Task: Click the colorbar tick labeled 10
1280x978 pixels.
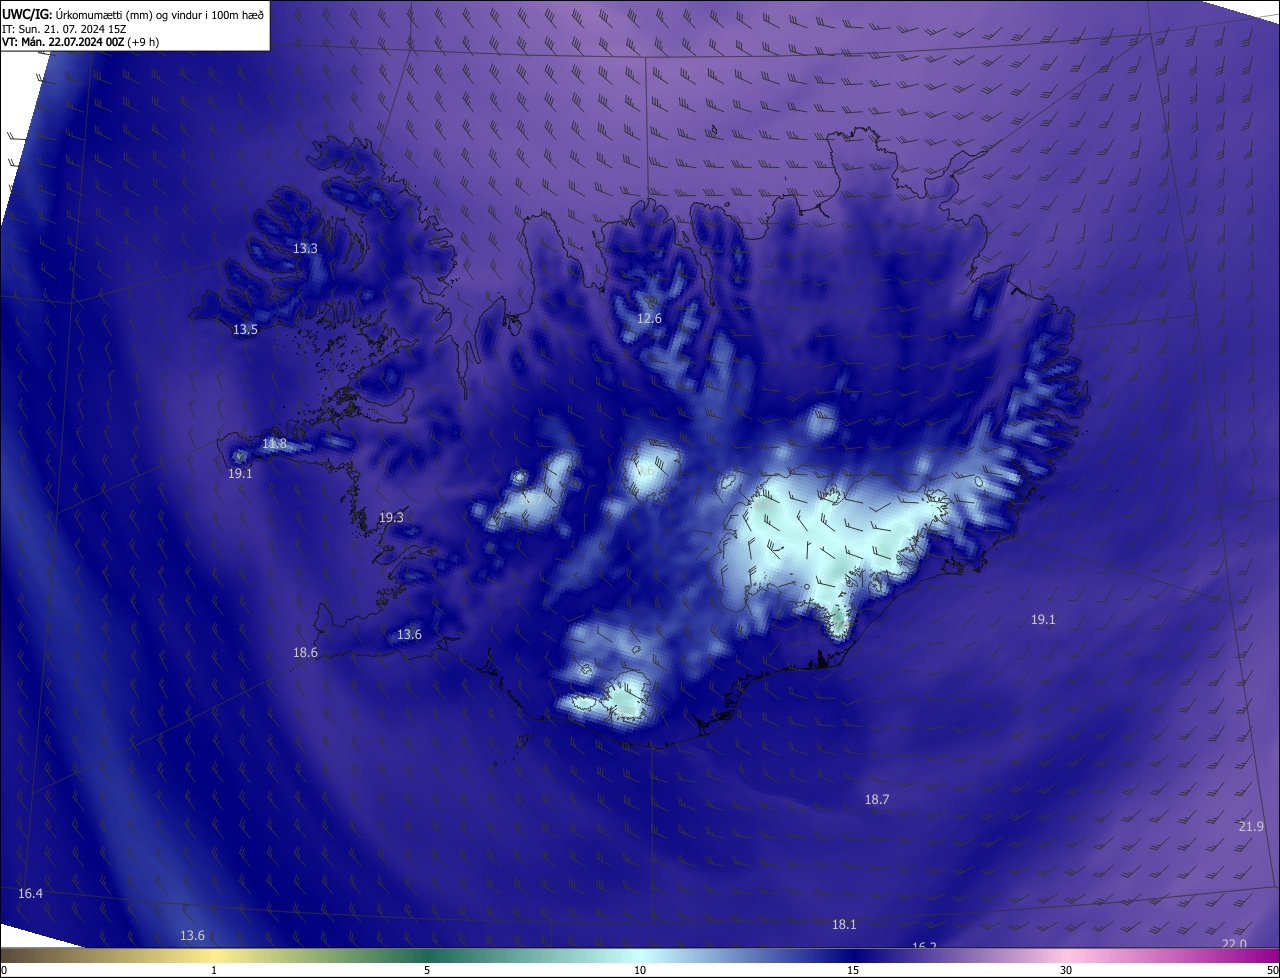Action: pyautogui.click(x=640, y=970)
